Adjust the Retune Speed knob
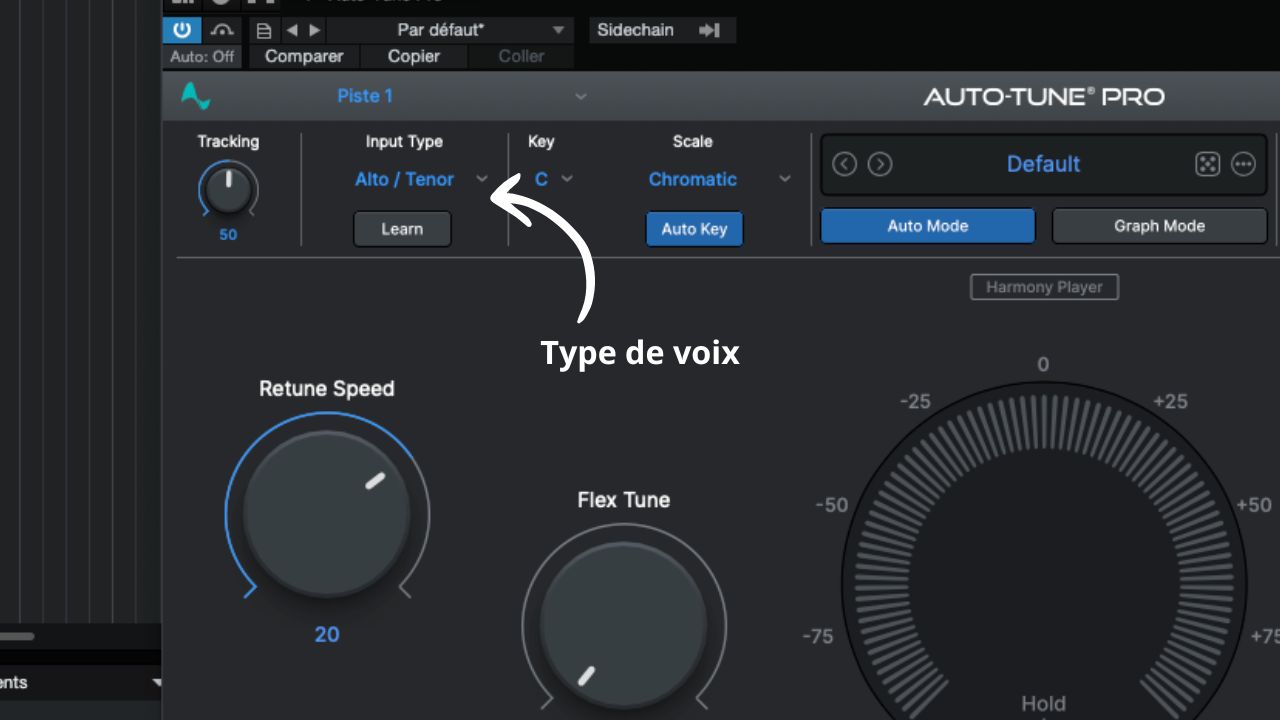Image resolution: width=1280 pixels, height=720 pixels. 327,514
